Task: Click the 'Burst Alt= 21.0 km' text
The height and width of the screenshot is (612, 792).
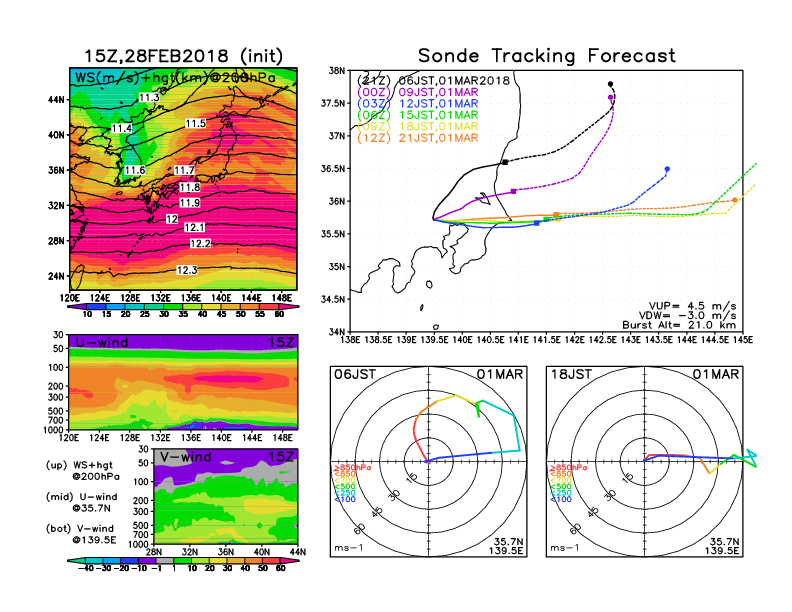Action: click(x=679, y=325)
